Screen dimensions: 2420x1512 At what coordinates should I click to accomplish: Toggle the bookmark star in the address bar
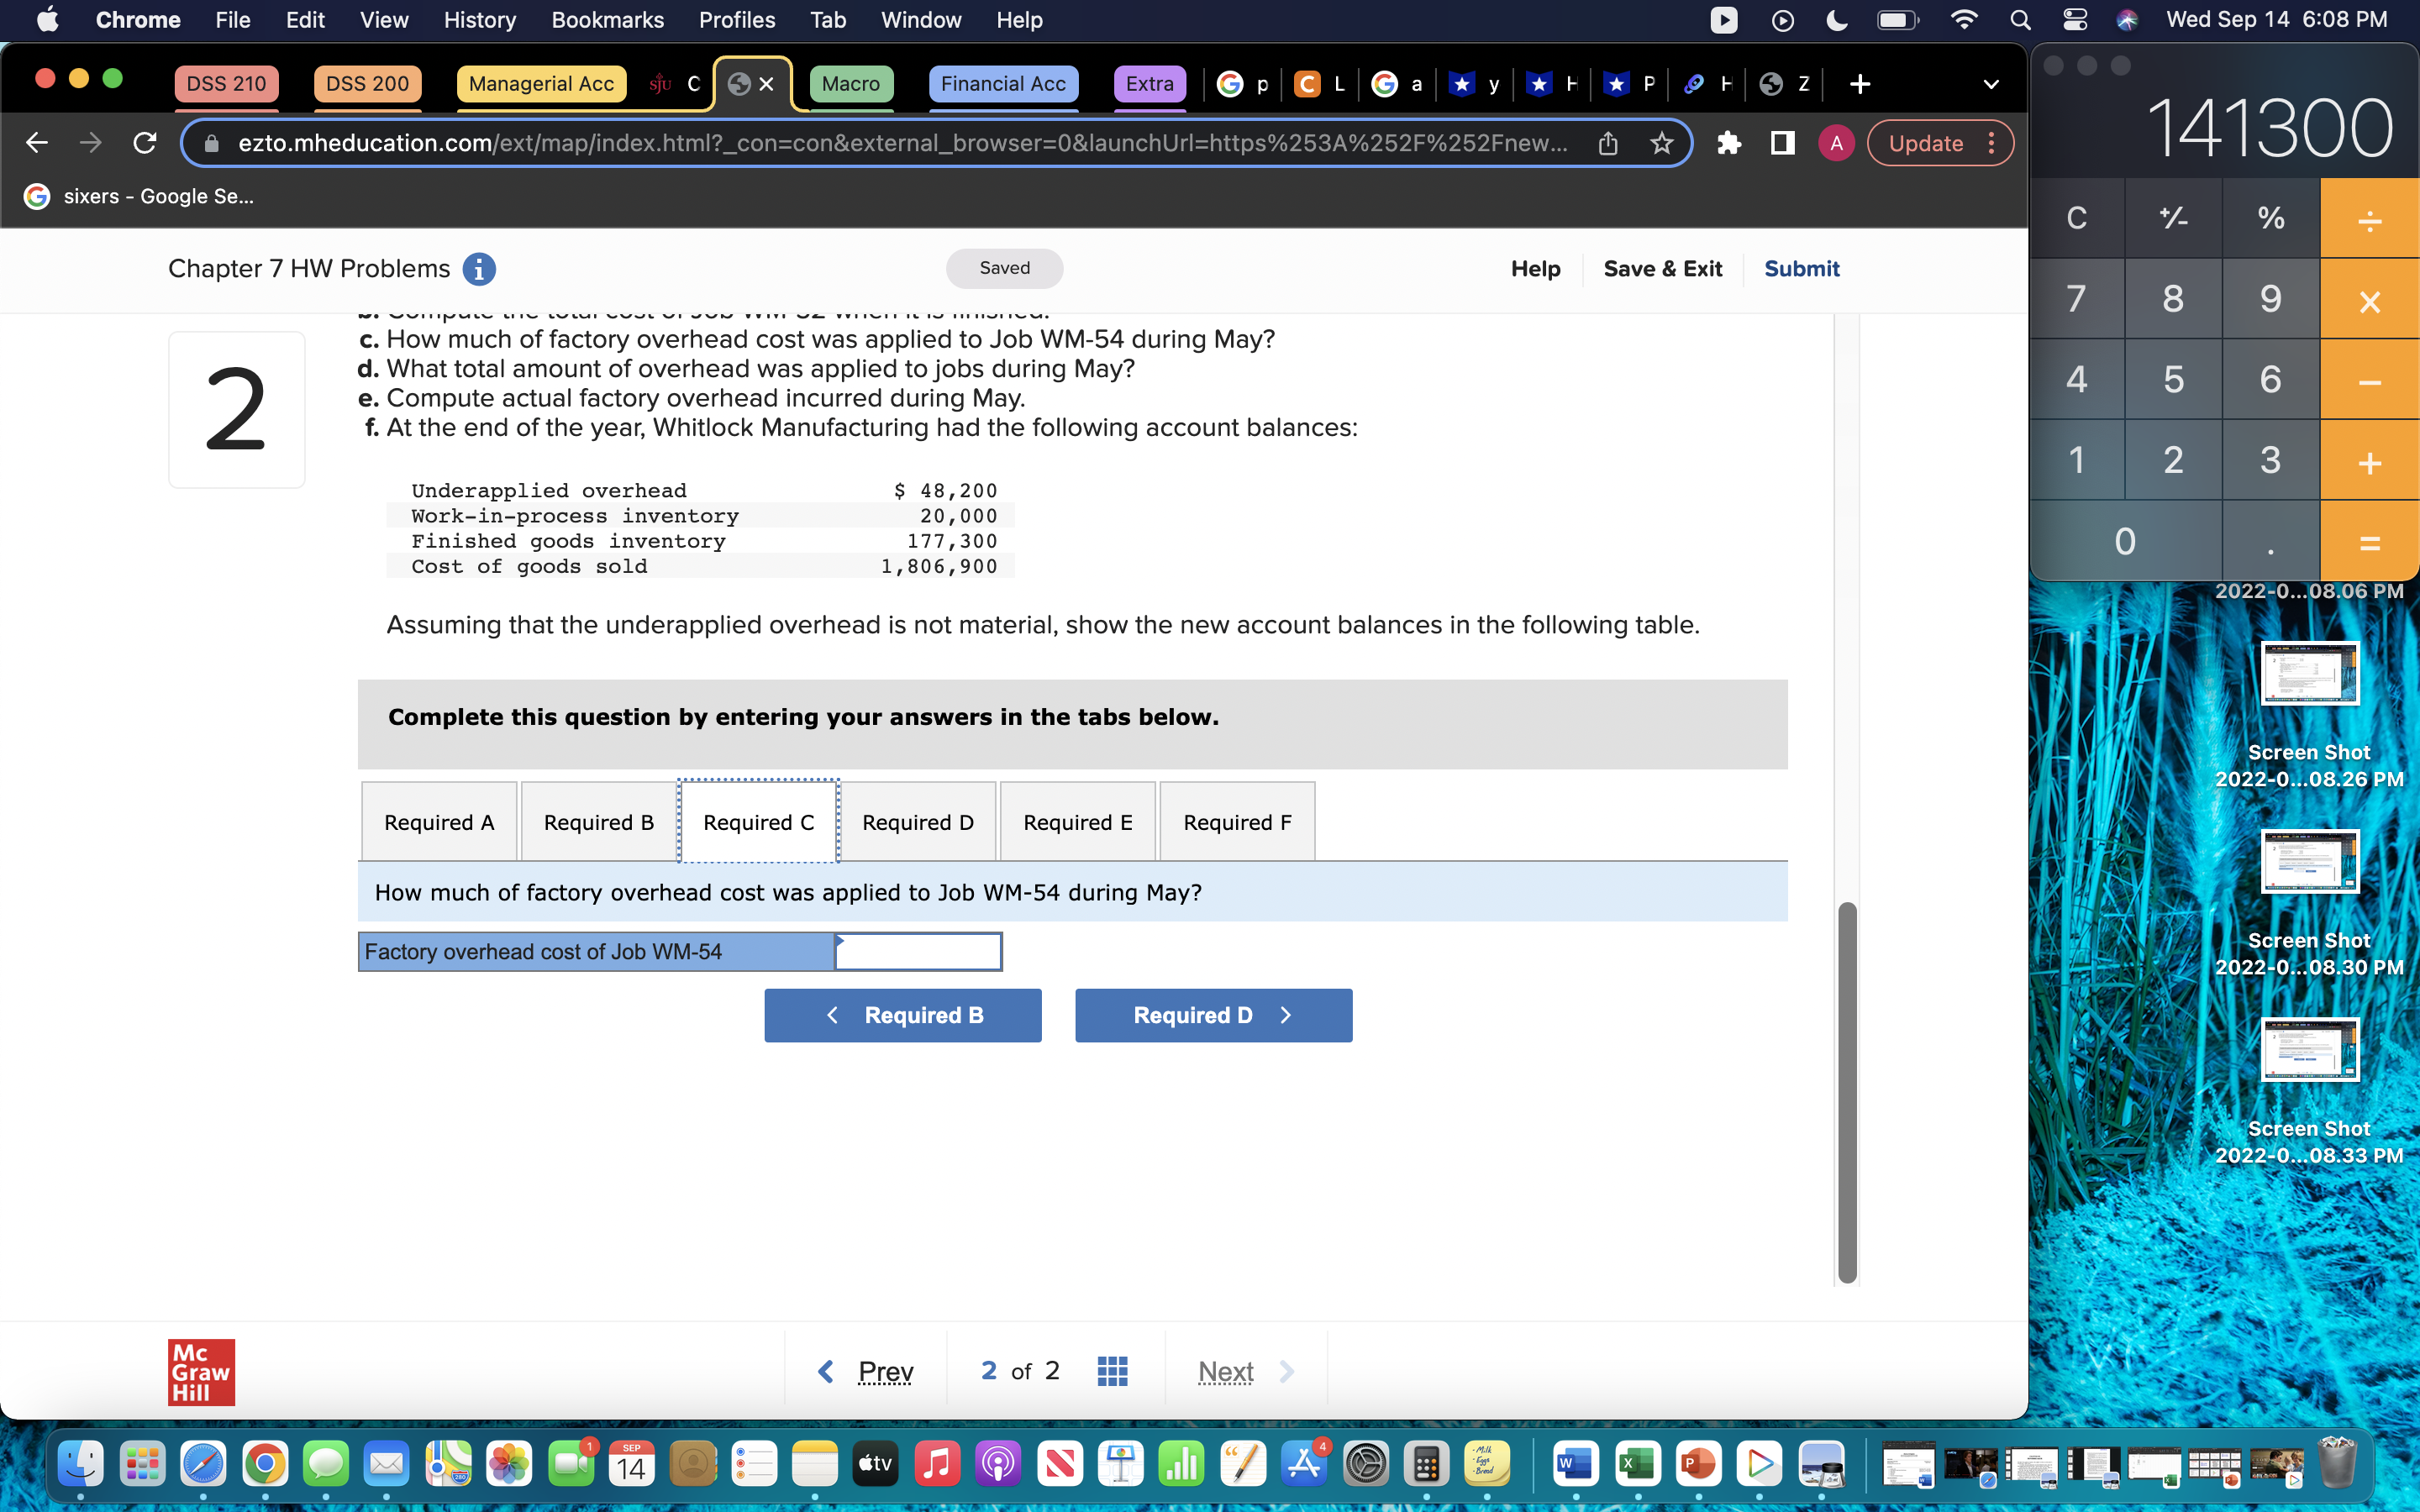tap(1661, 143)
